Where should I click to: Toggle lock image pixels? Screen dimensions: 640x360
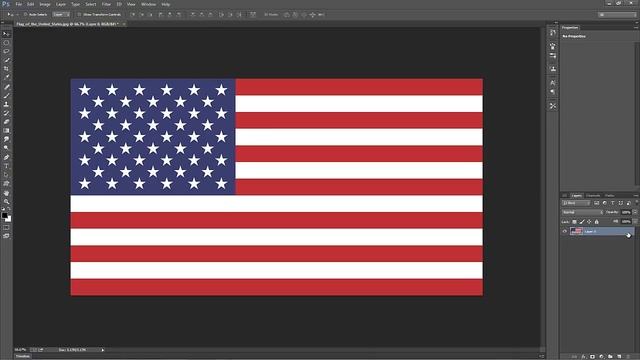pyautogui.click(x=582, y=222)
